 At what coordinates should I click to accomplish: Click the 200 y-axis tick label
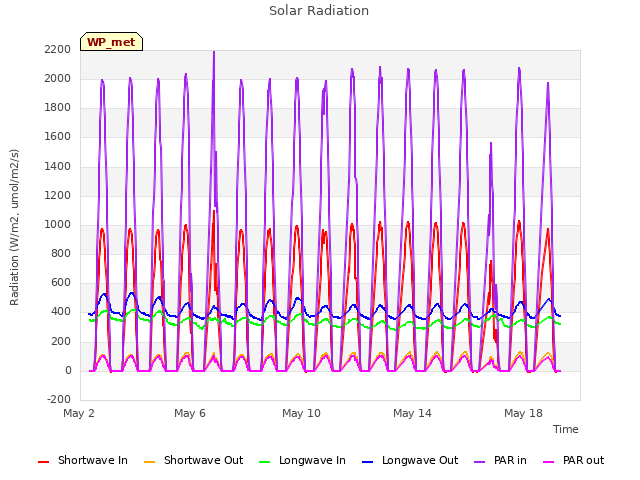click(x=61, y=342)
